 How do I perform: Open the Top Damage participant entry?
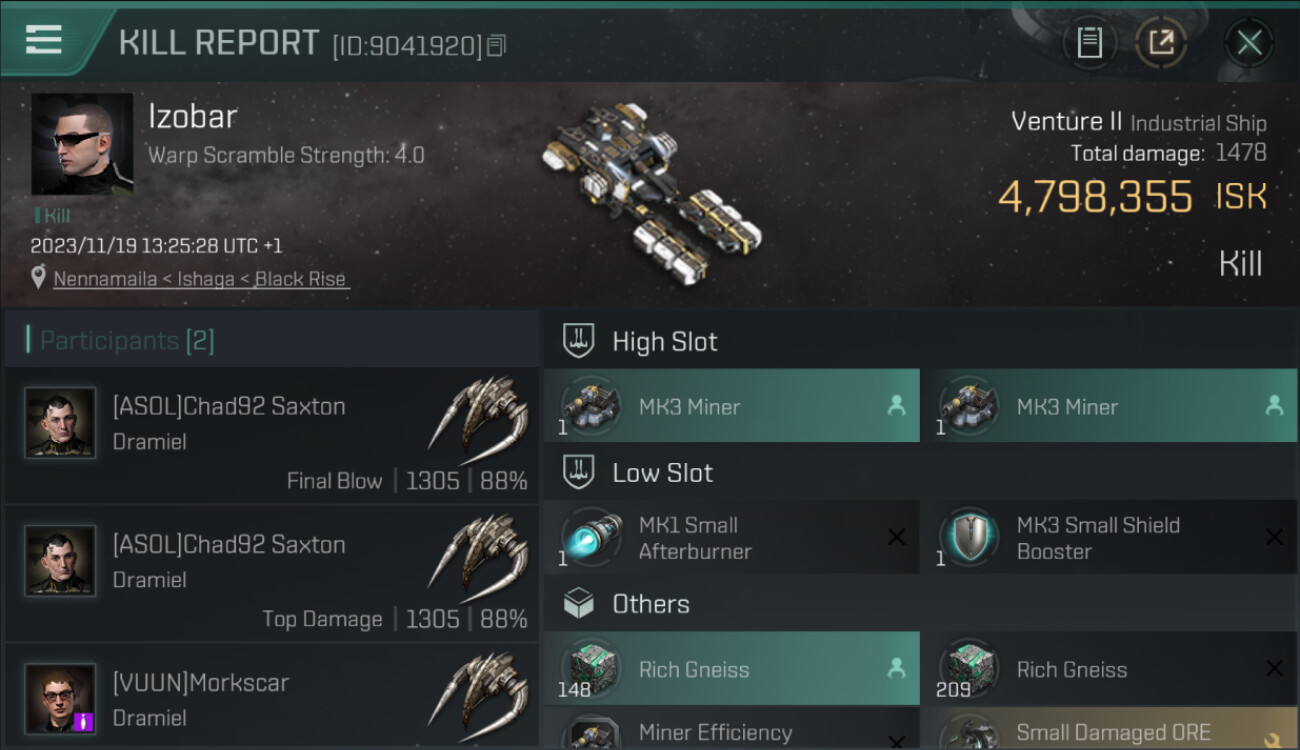(270, 575)
